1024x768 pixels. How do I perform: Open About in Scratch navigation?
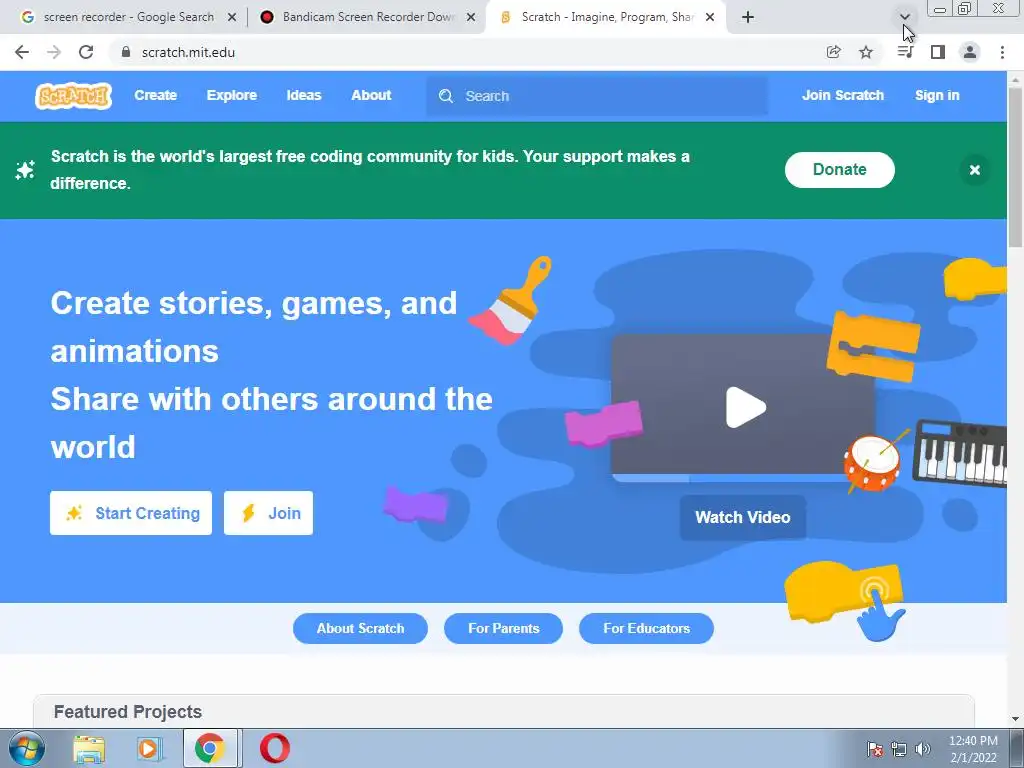[371, 95]
